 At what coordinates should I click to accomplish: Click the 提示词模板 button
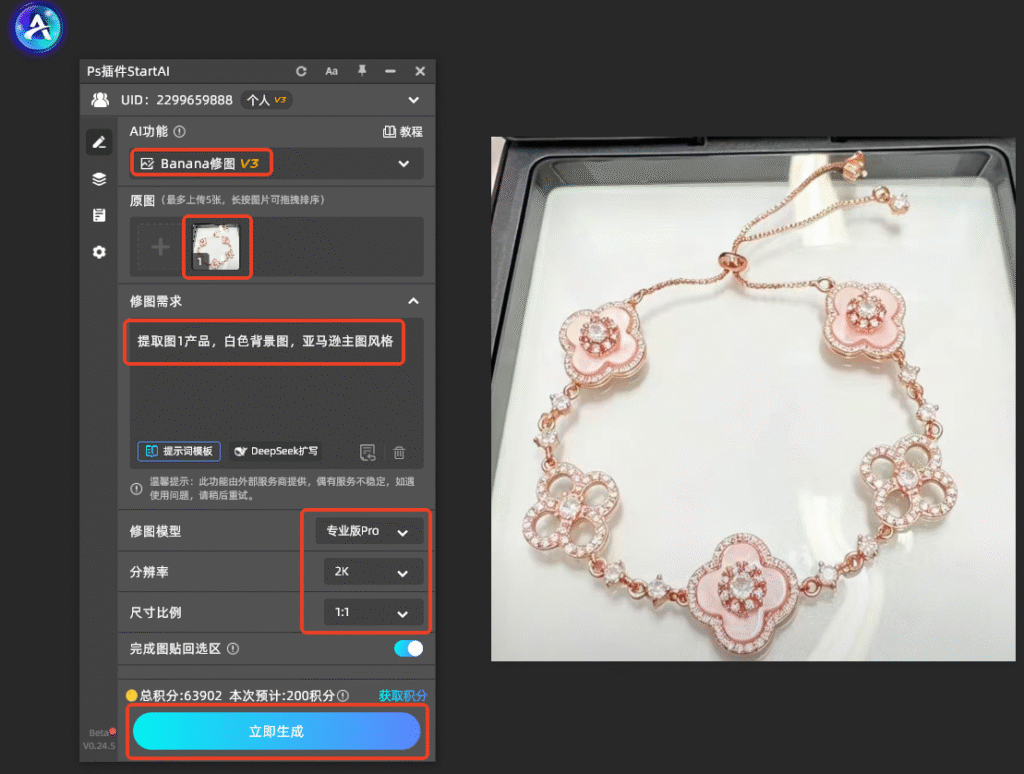(x=179, y=451)
